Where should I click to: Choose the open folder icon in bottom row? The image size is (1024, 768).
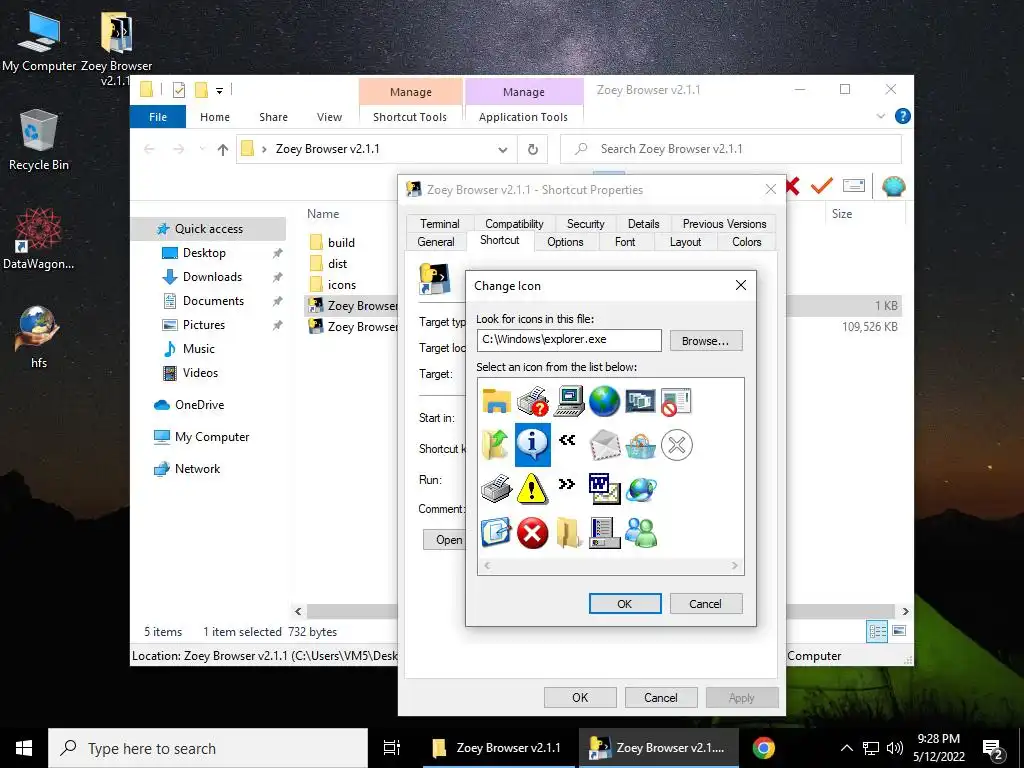(x=569, y=532)
